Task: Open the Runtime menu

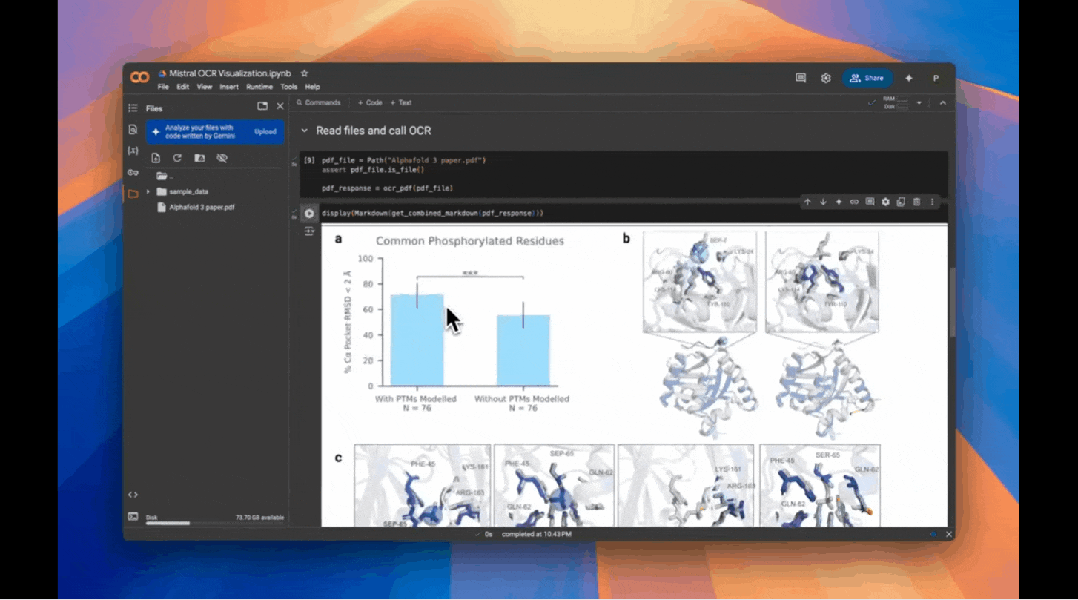Action: [259, 87]
